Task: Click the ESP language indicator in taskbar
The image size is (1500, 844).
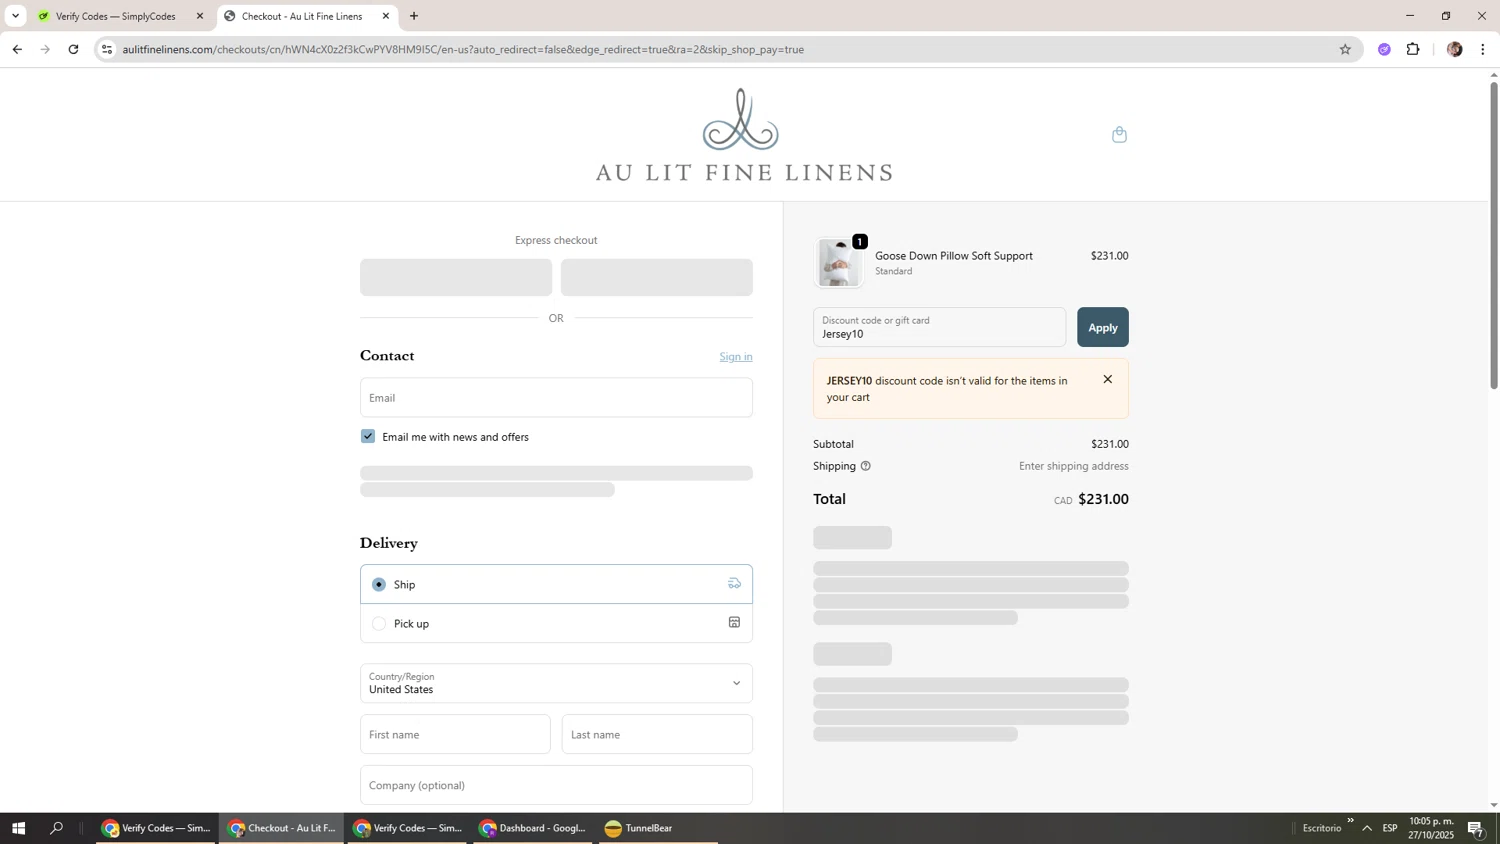Action: [1390, 828]
